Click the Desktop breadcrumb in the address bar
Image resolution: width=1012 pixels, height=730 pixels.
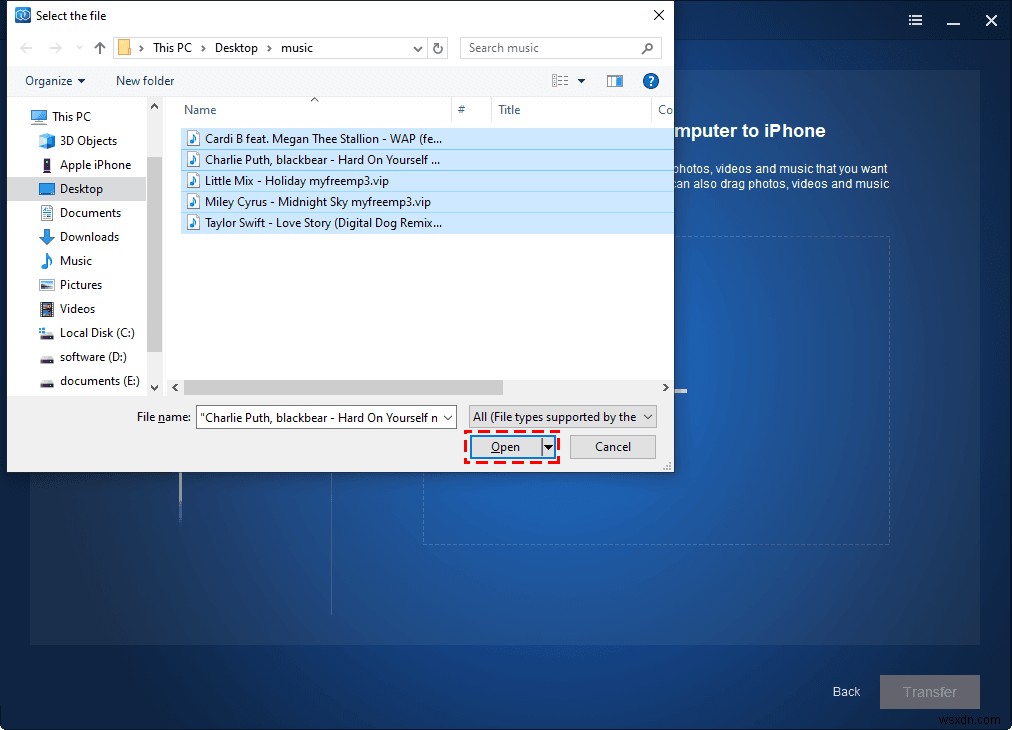(236, 47)
